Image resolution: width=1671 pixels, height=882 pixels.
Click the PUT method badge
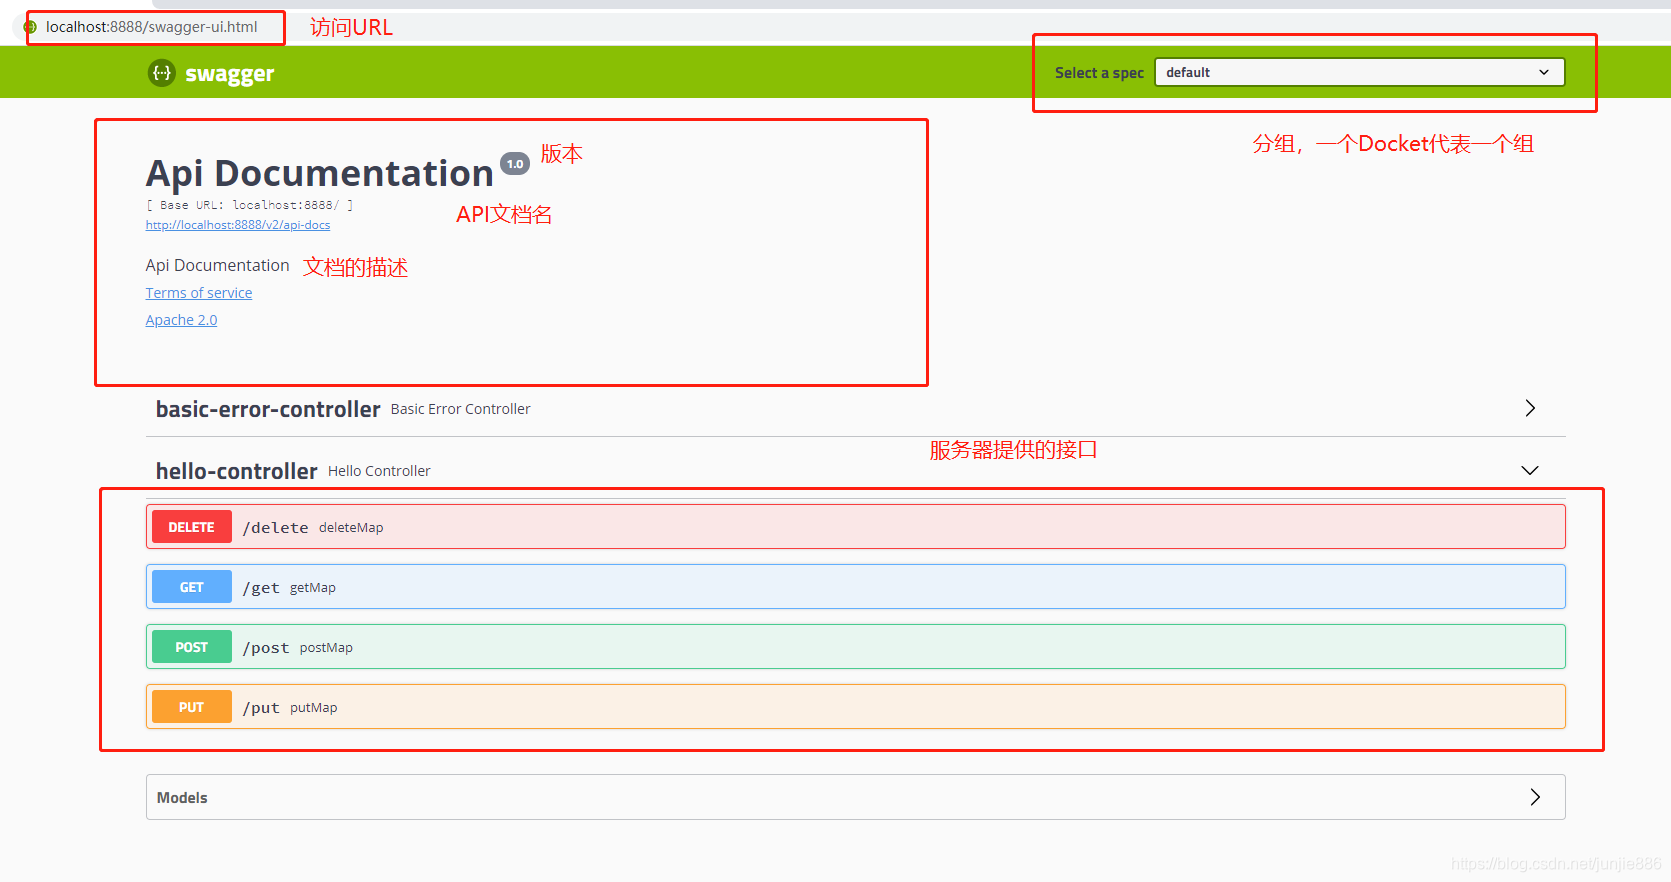[x=192, y=707]
